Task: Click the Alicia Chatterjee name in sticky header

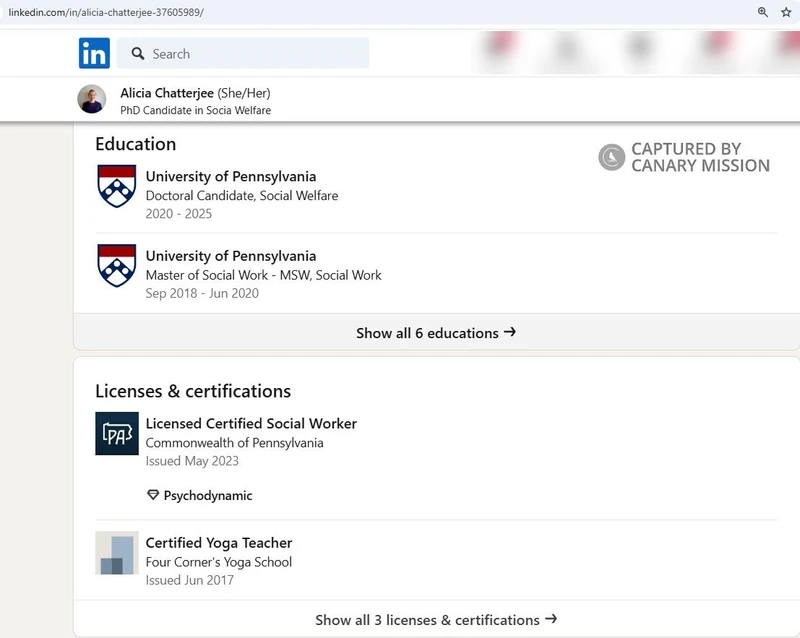Action: point(167,93)
